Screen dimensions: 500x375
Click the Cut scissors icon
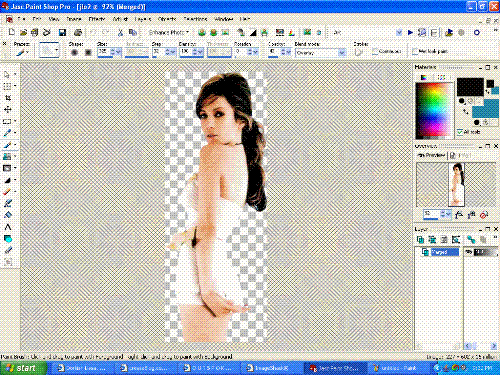120,32
